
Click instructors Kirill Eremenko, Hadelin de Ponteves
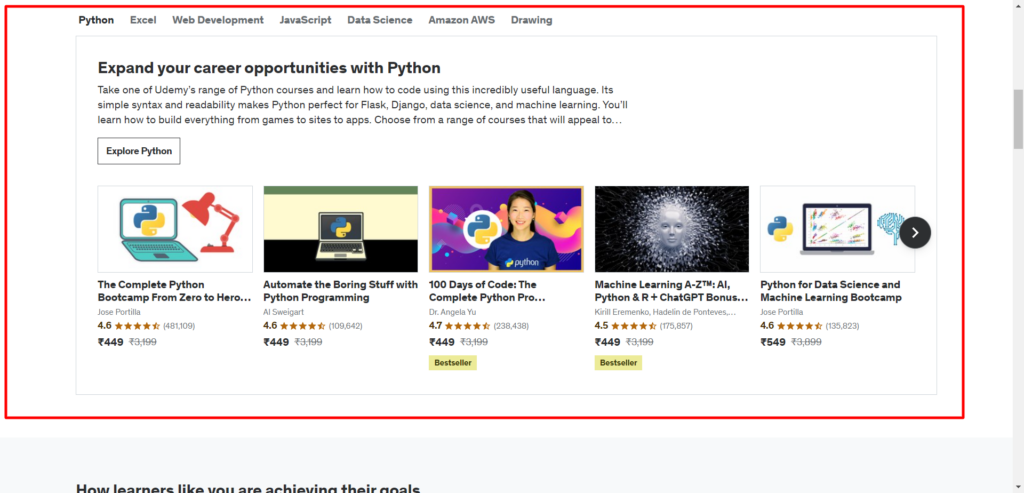tap(665, 312)
